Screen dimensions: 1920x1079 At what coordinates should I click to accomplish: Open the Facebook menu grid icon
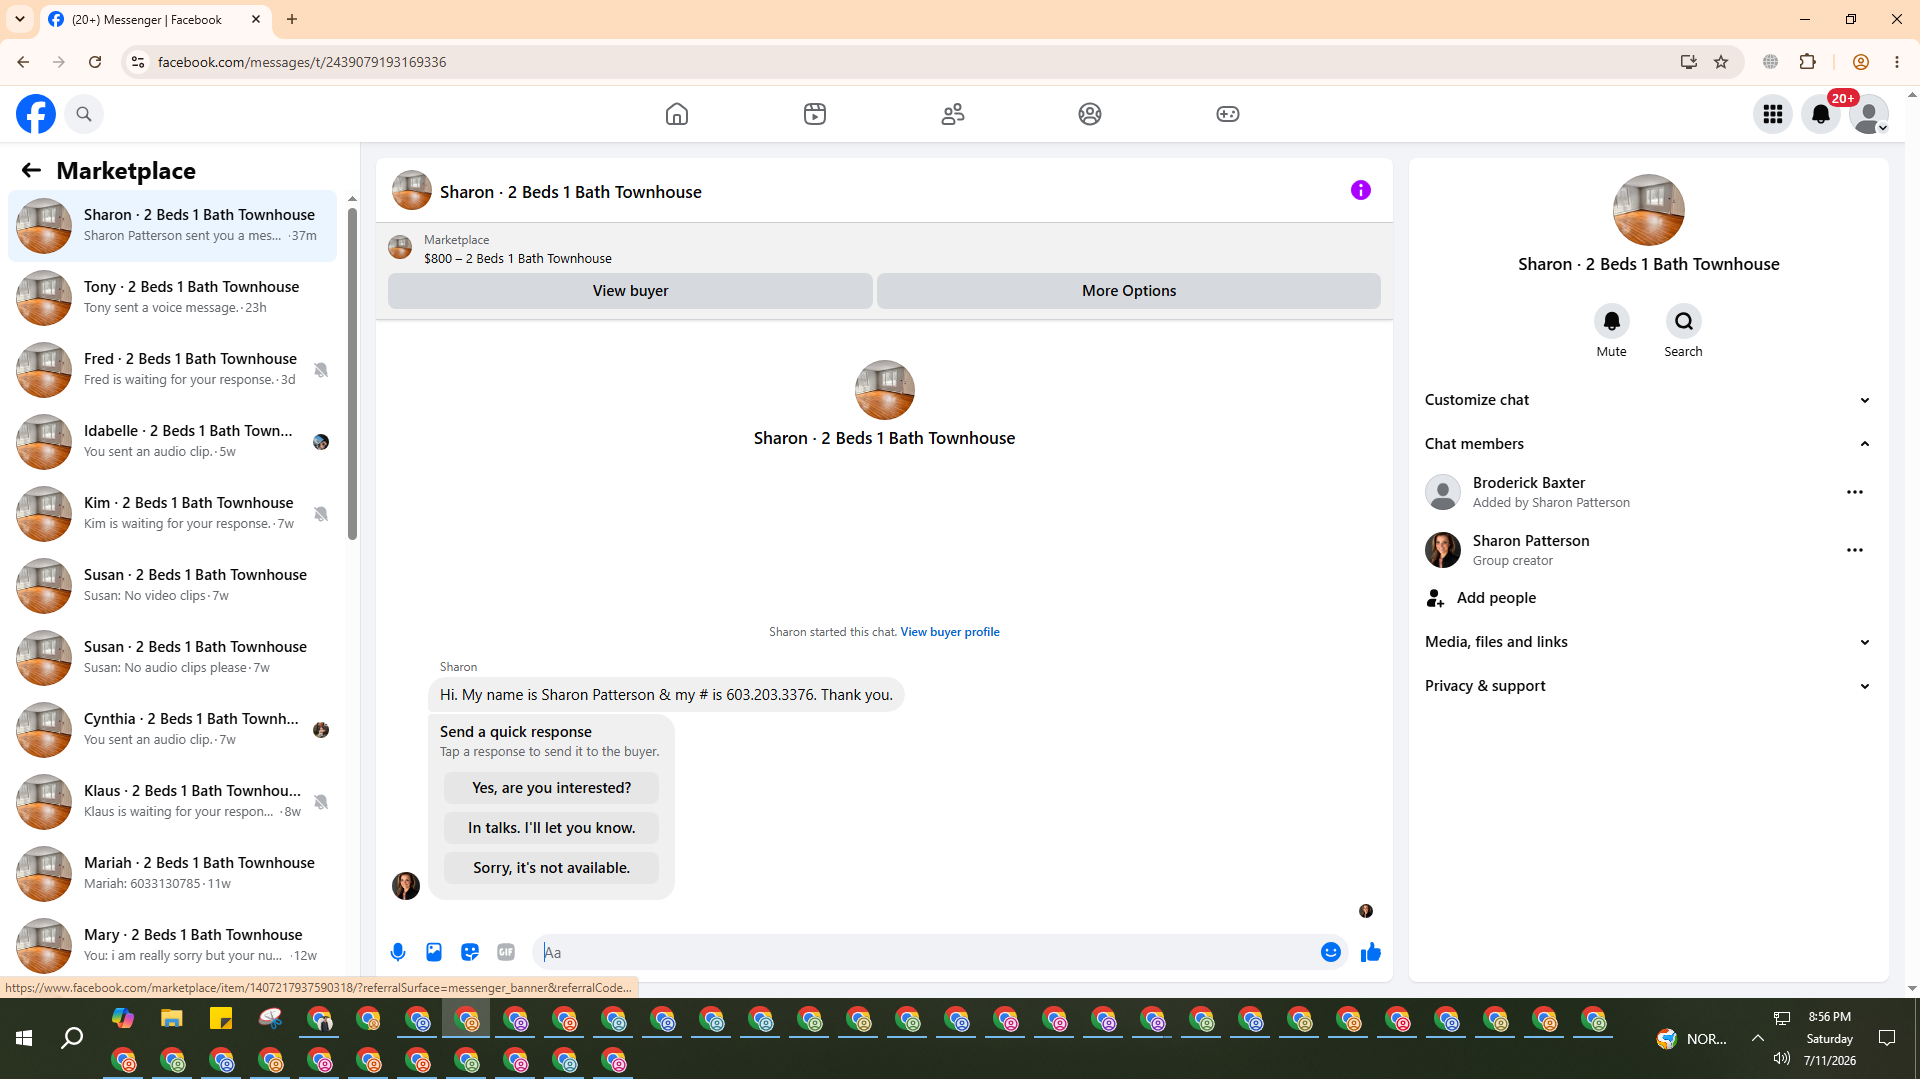tap(1773, 114)
